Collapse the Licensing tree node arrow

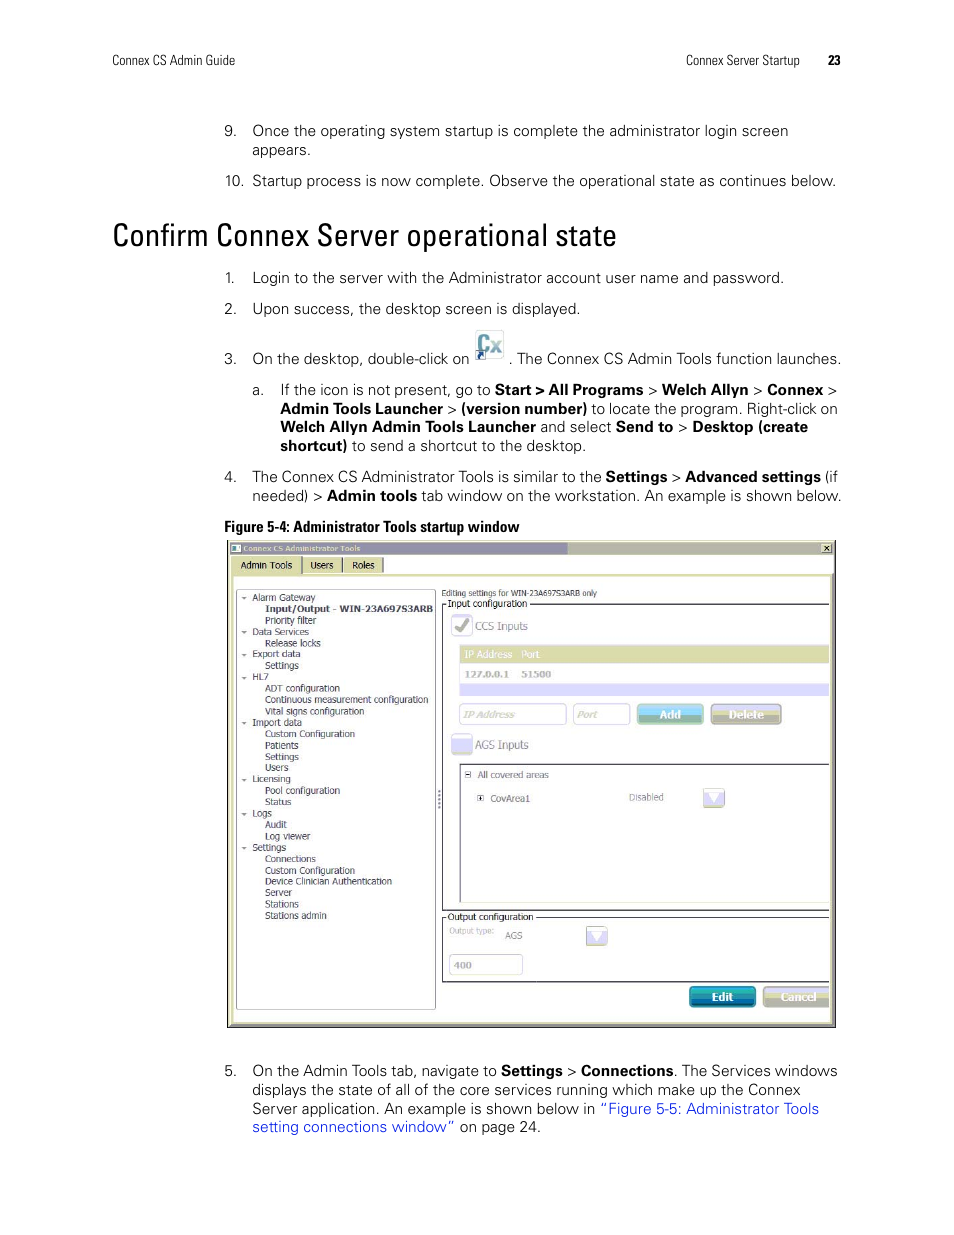[x=243, y=780]
